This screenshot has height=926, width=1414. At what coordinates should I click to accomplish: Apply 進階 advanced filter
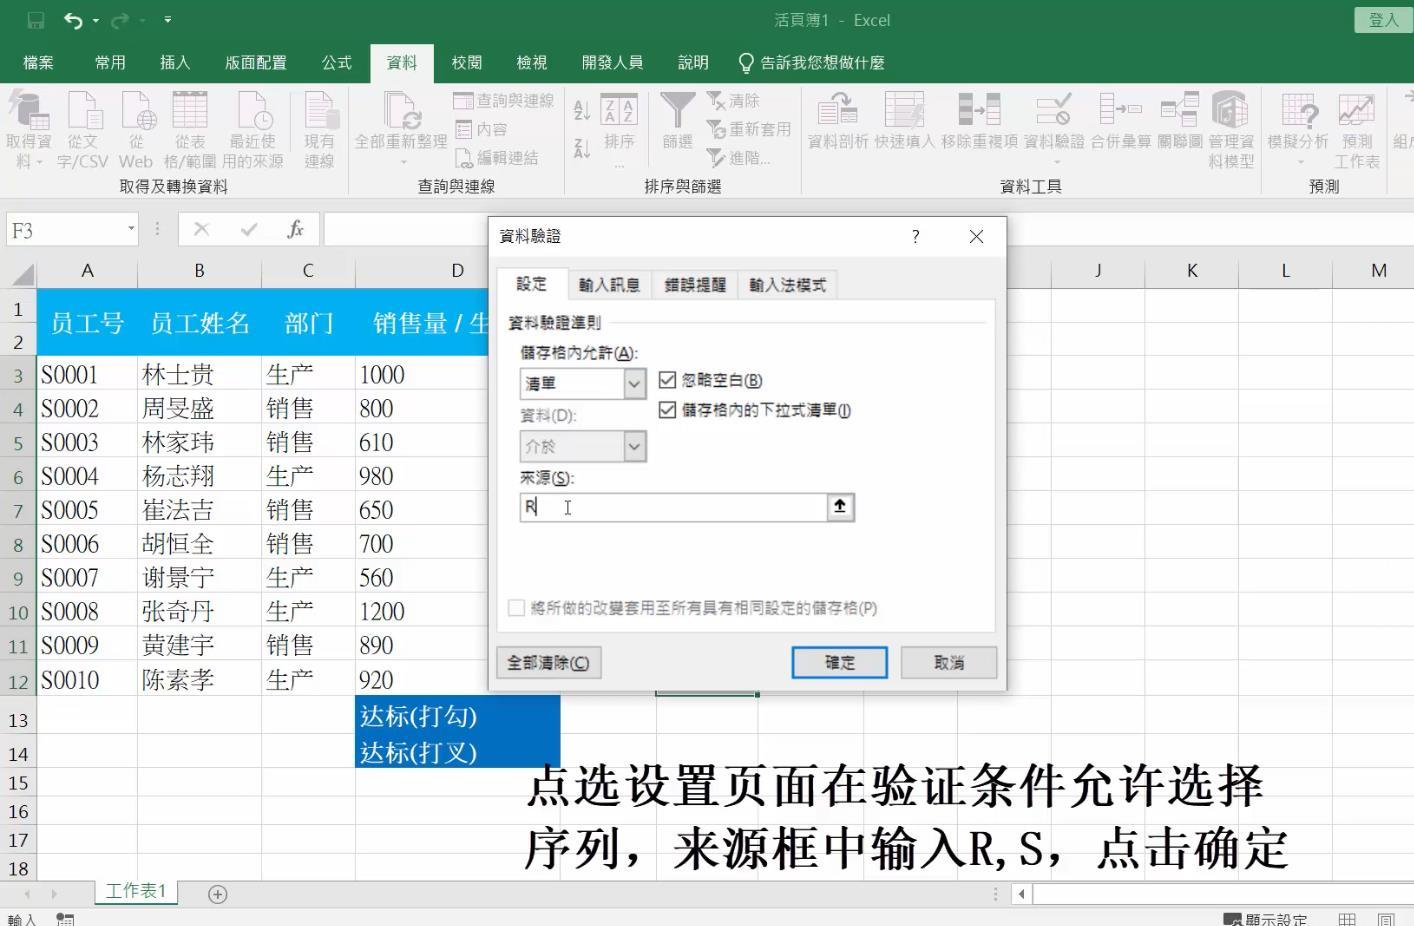[737, 158]
